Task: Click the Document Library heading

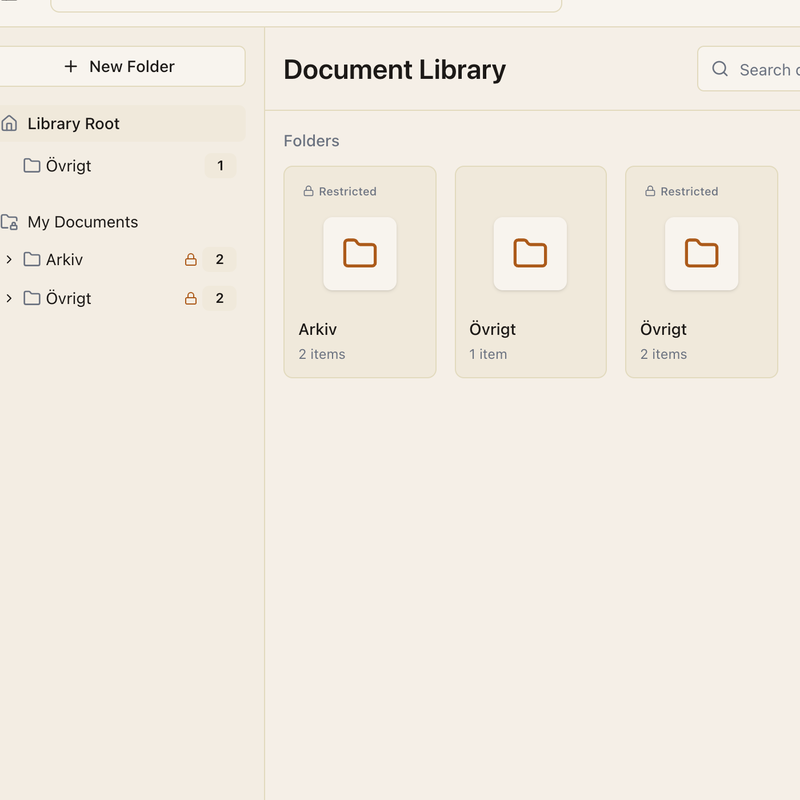Action: (x=395, y=70)
